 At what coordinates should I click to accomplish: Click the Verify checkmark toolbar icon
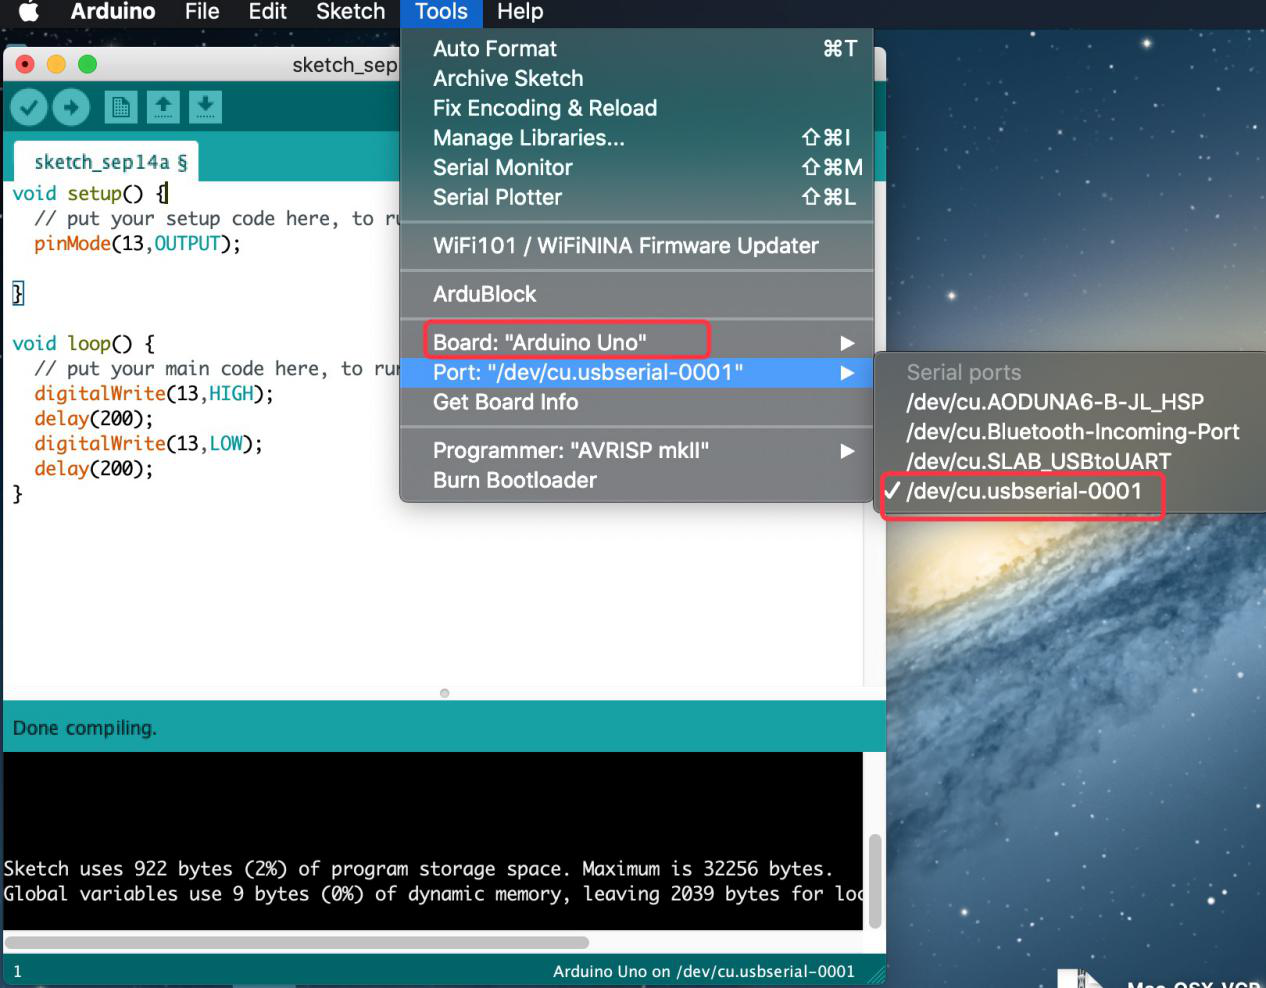(29, 107)
